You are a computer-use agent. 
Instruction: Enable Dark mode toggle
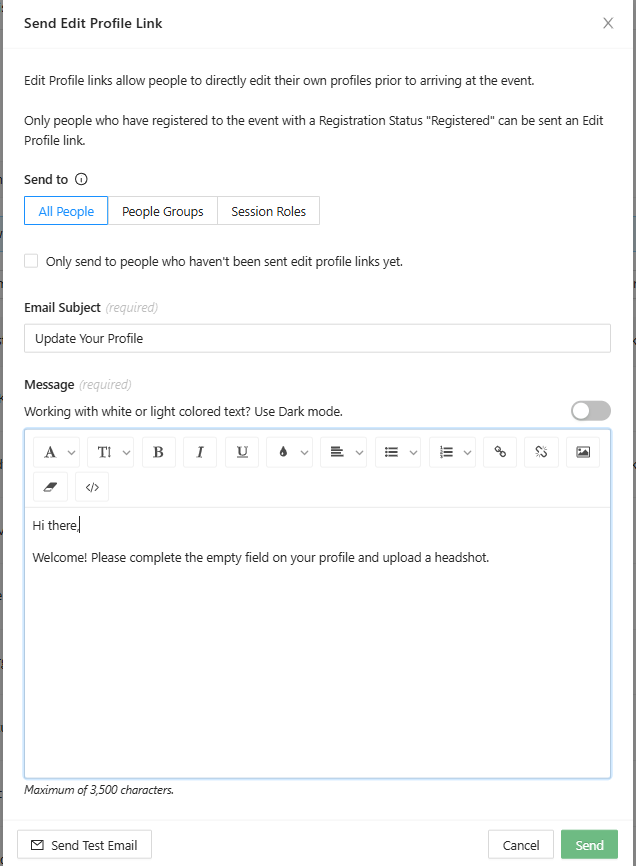[591, 411]
